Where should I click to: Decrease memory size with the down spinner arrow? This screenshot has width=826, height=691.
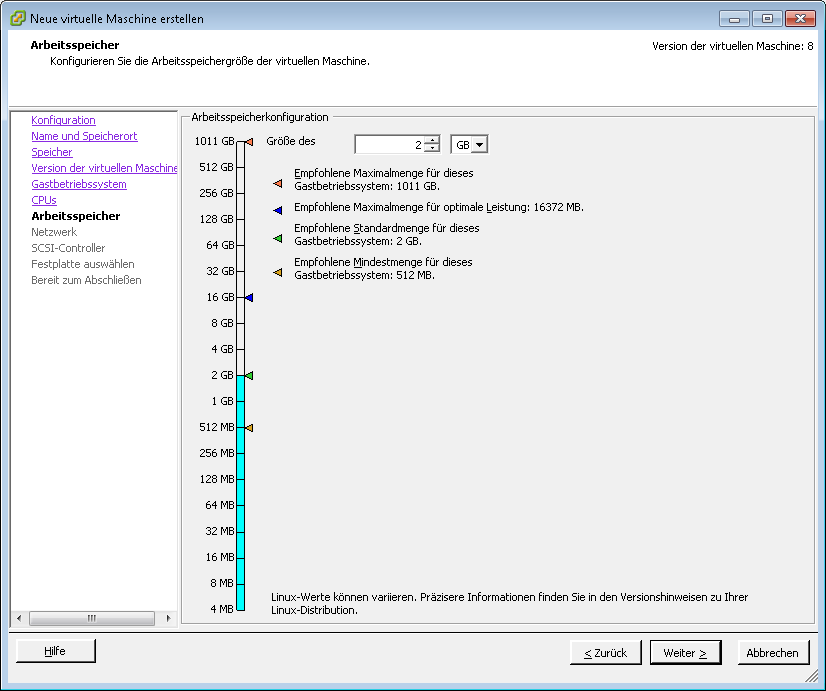[x=432, y=149]
